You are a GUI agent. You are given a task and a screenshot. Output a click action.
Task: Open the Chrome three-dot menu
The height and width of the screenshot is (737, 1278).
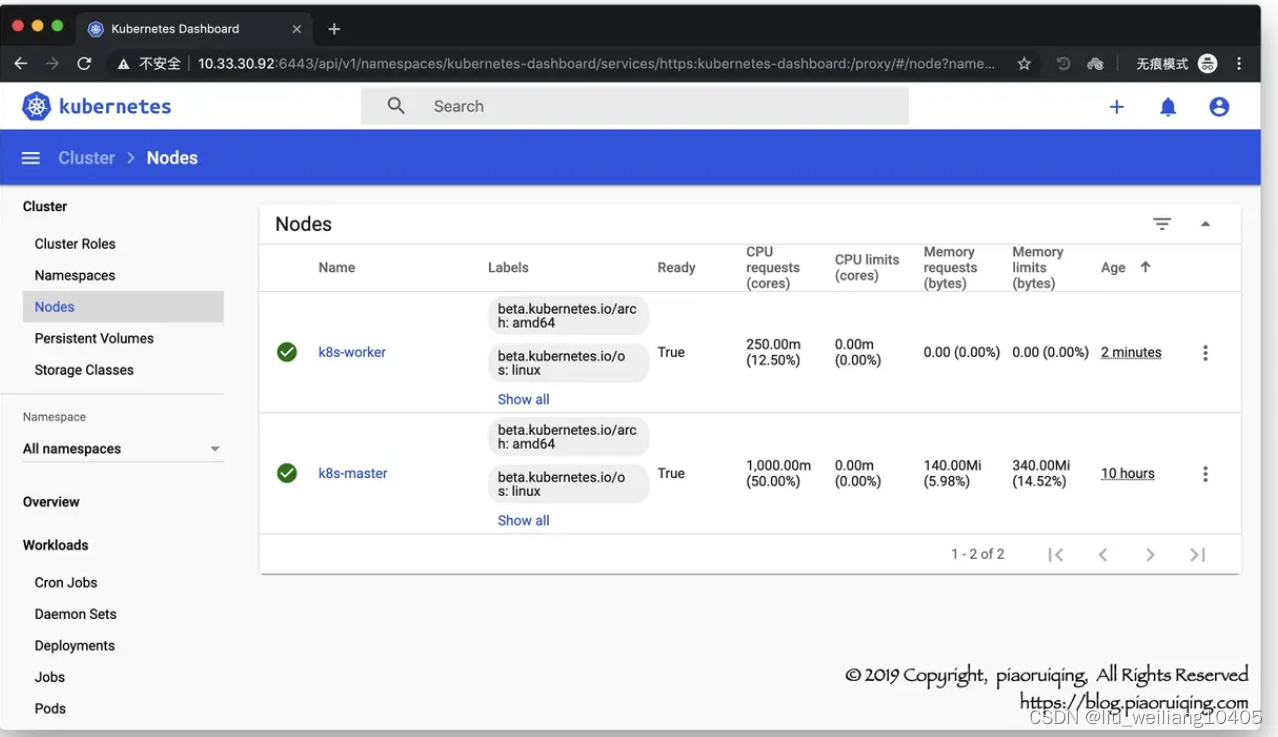(1240, 63)
